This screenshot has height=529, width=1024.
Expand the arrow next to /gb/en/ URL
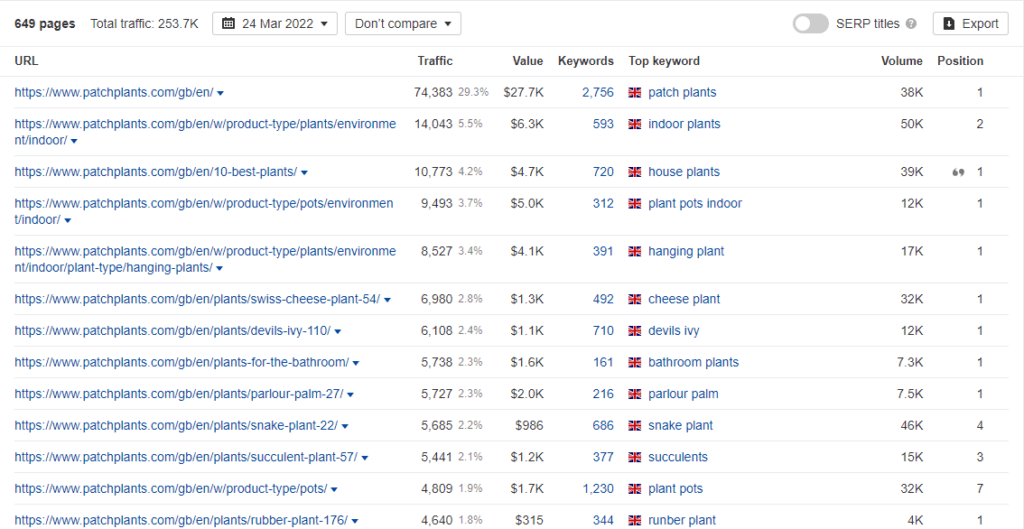pos(221,93)
